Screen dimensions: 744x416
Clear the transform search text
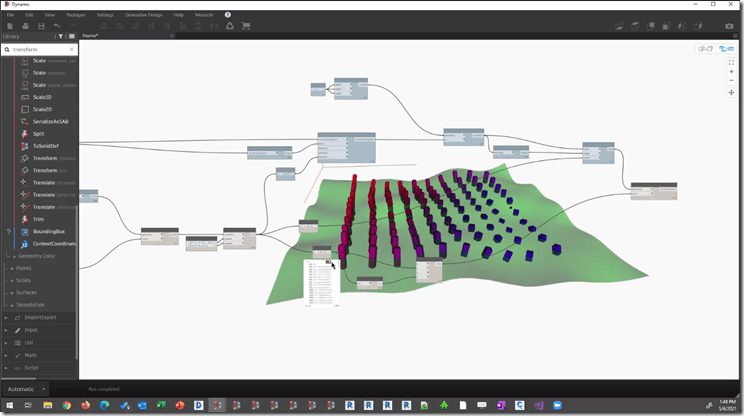71,48
